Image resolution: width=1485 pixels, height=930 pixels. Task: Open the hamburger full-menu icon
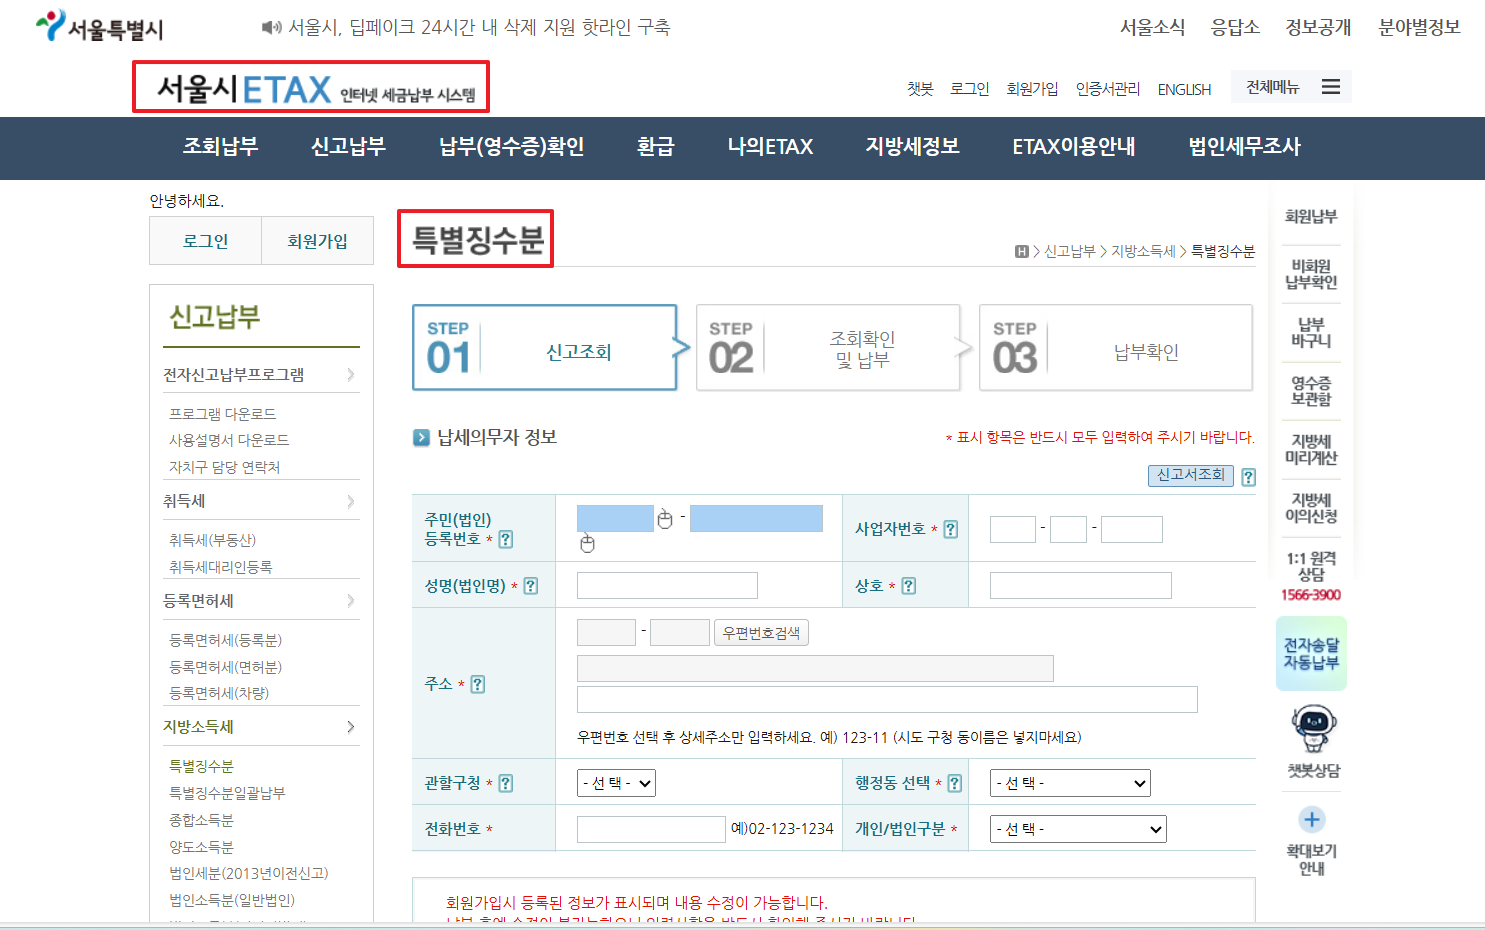point(1331,87)
